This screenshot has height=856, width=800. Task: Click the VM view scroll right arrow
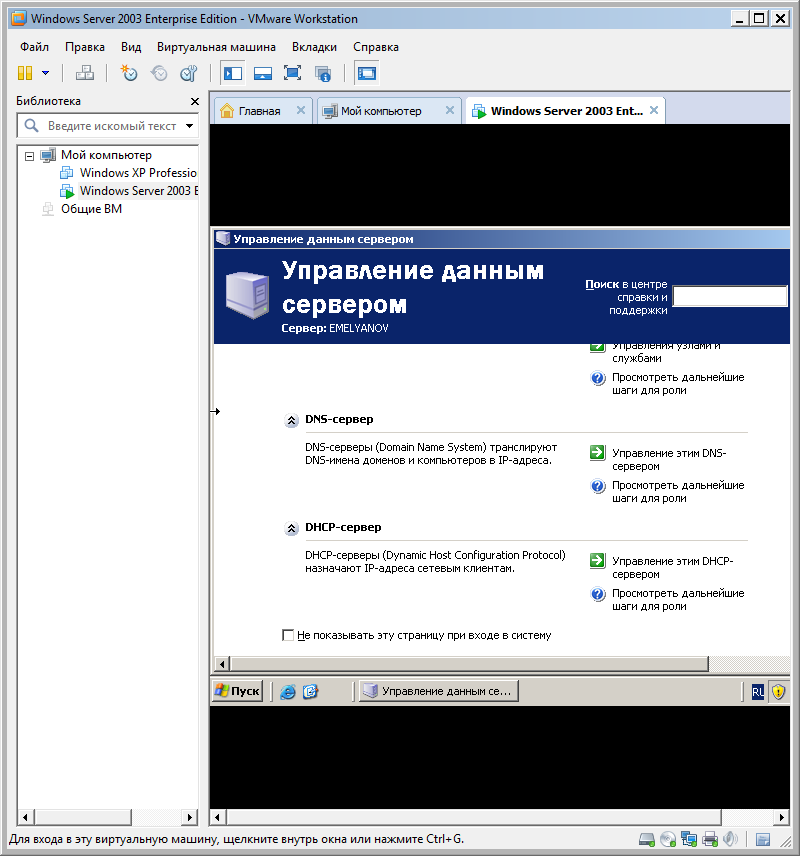[781, 817]
